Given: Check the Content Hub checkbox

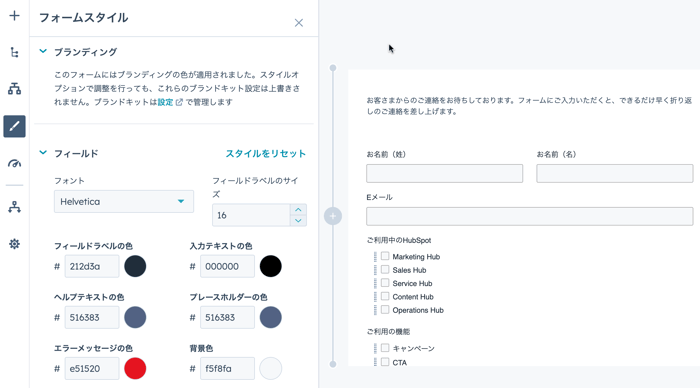Looking at the screenshot, I should tap(385, 296).
